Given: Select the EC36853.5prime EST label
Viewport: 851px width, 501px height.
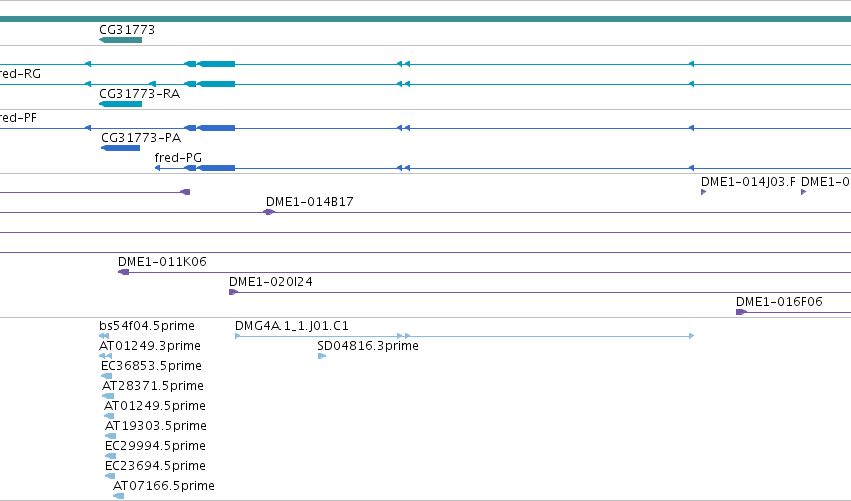Looking at the screenshot, I should pos(151,366).
